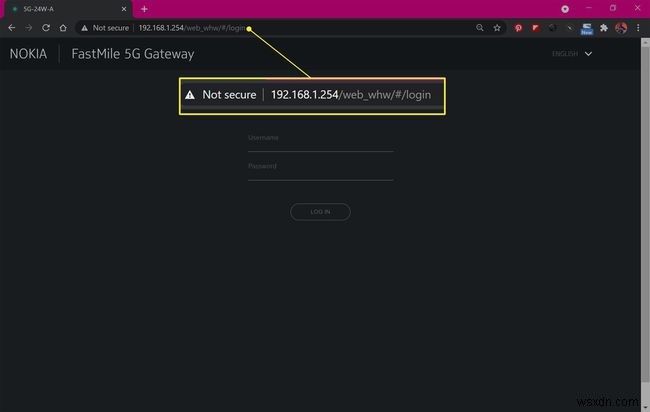Image resolution: width=650 pixels, height=412 pixels.
Task: Bookmark this page with the star
Action: (x=497, y=28)
